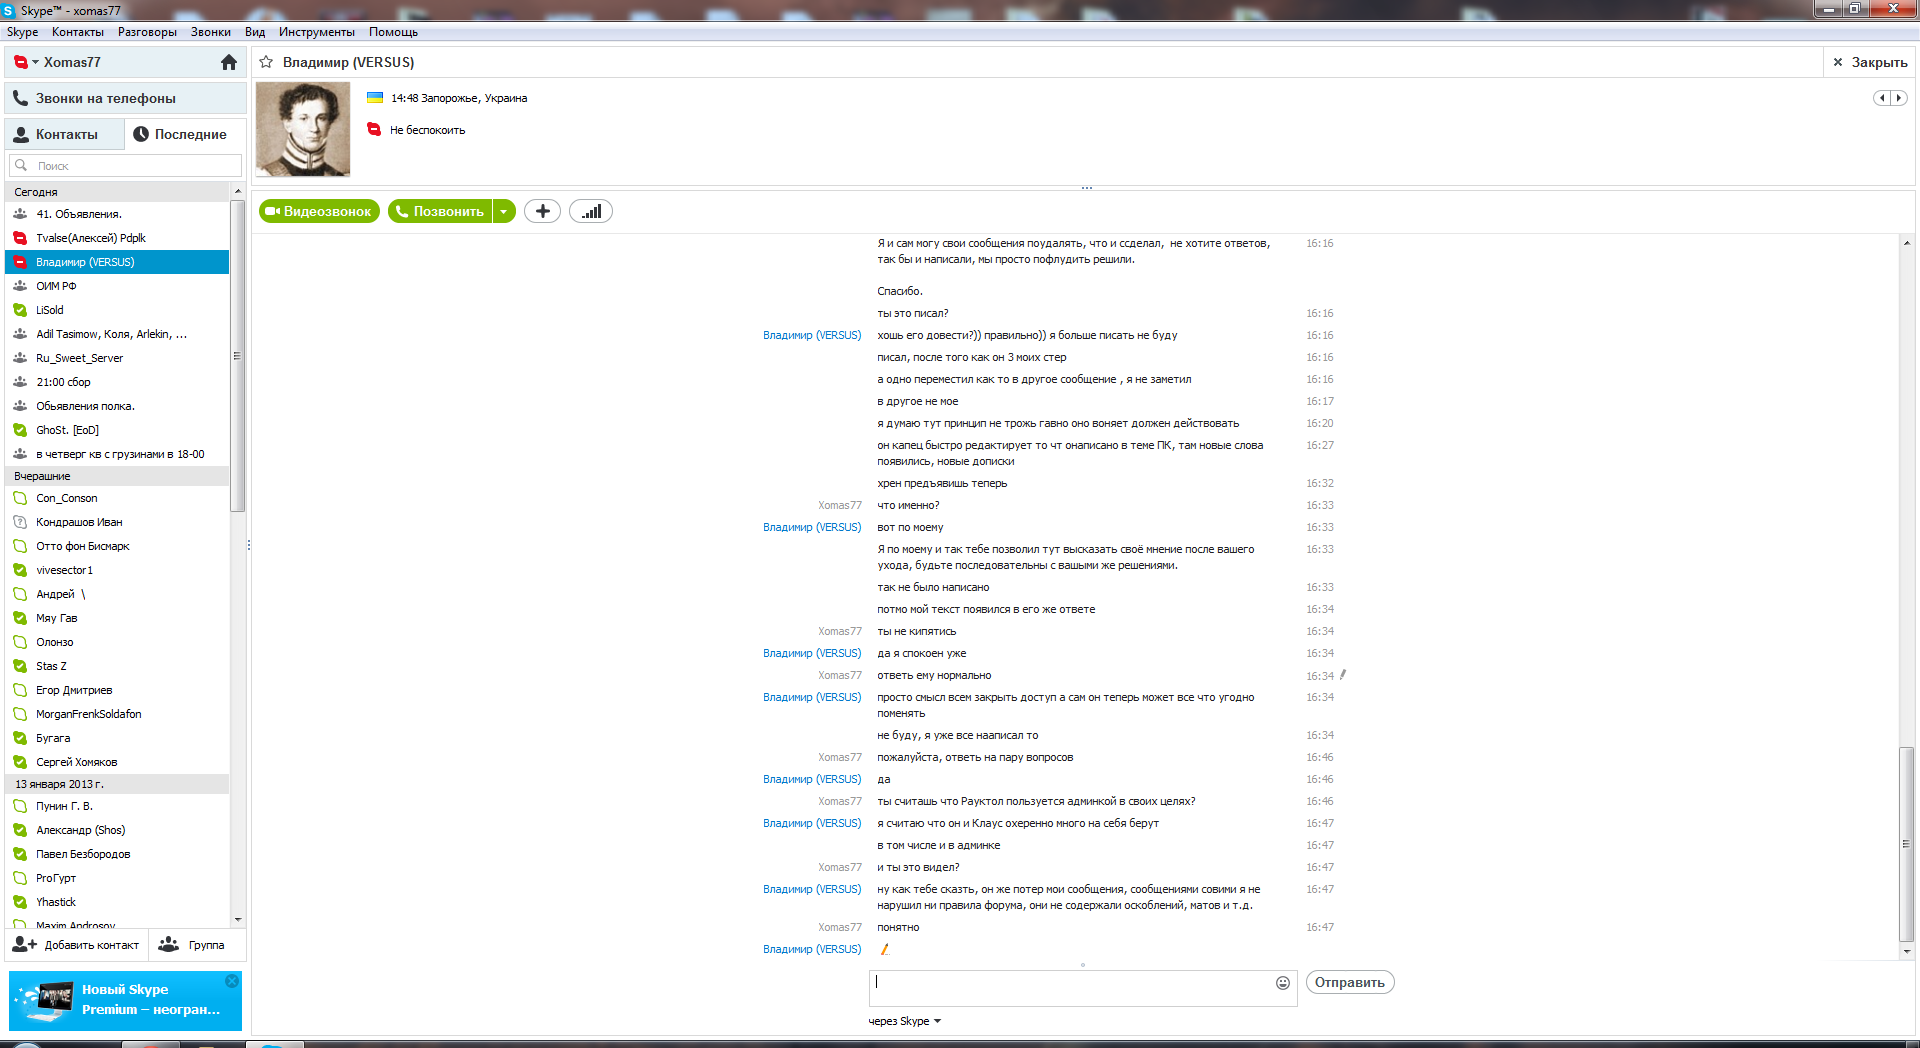Viewport: 1920px width, 1048px height.
Task: Switch to the Последние tab
Action: (x=186, y=134)
